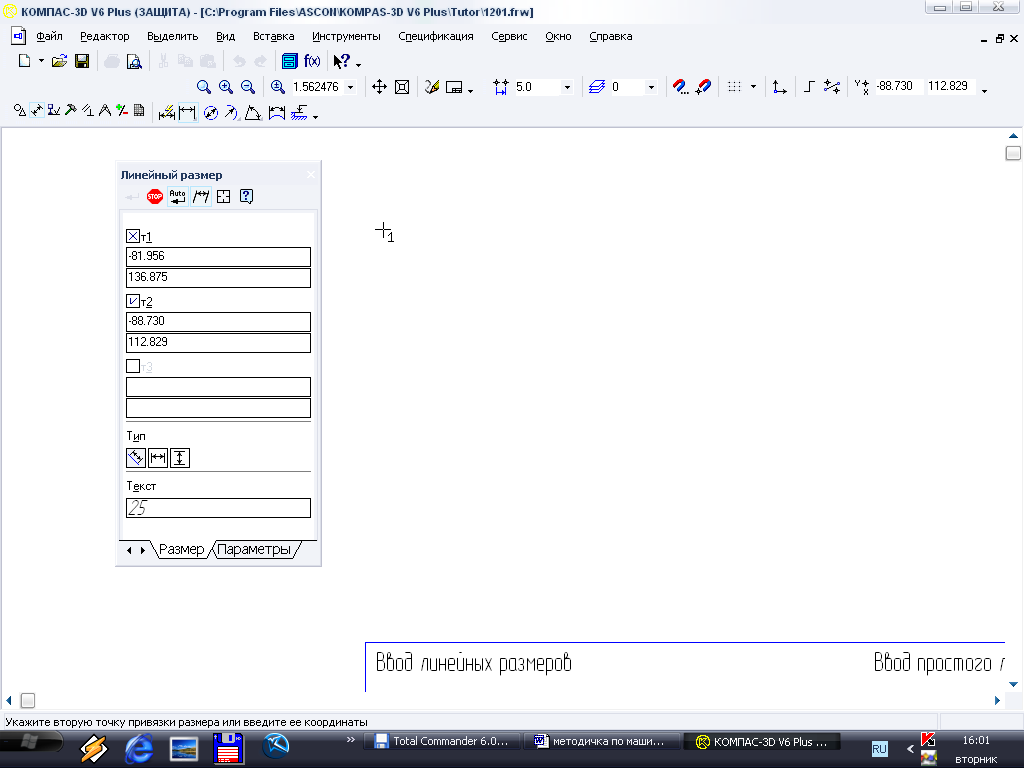Screen dimensions: 1024x768
Task: Open a file with the folder icon
Action: [59, 61]
